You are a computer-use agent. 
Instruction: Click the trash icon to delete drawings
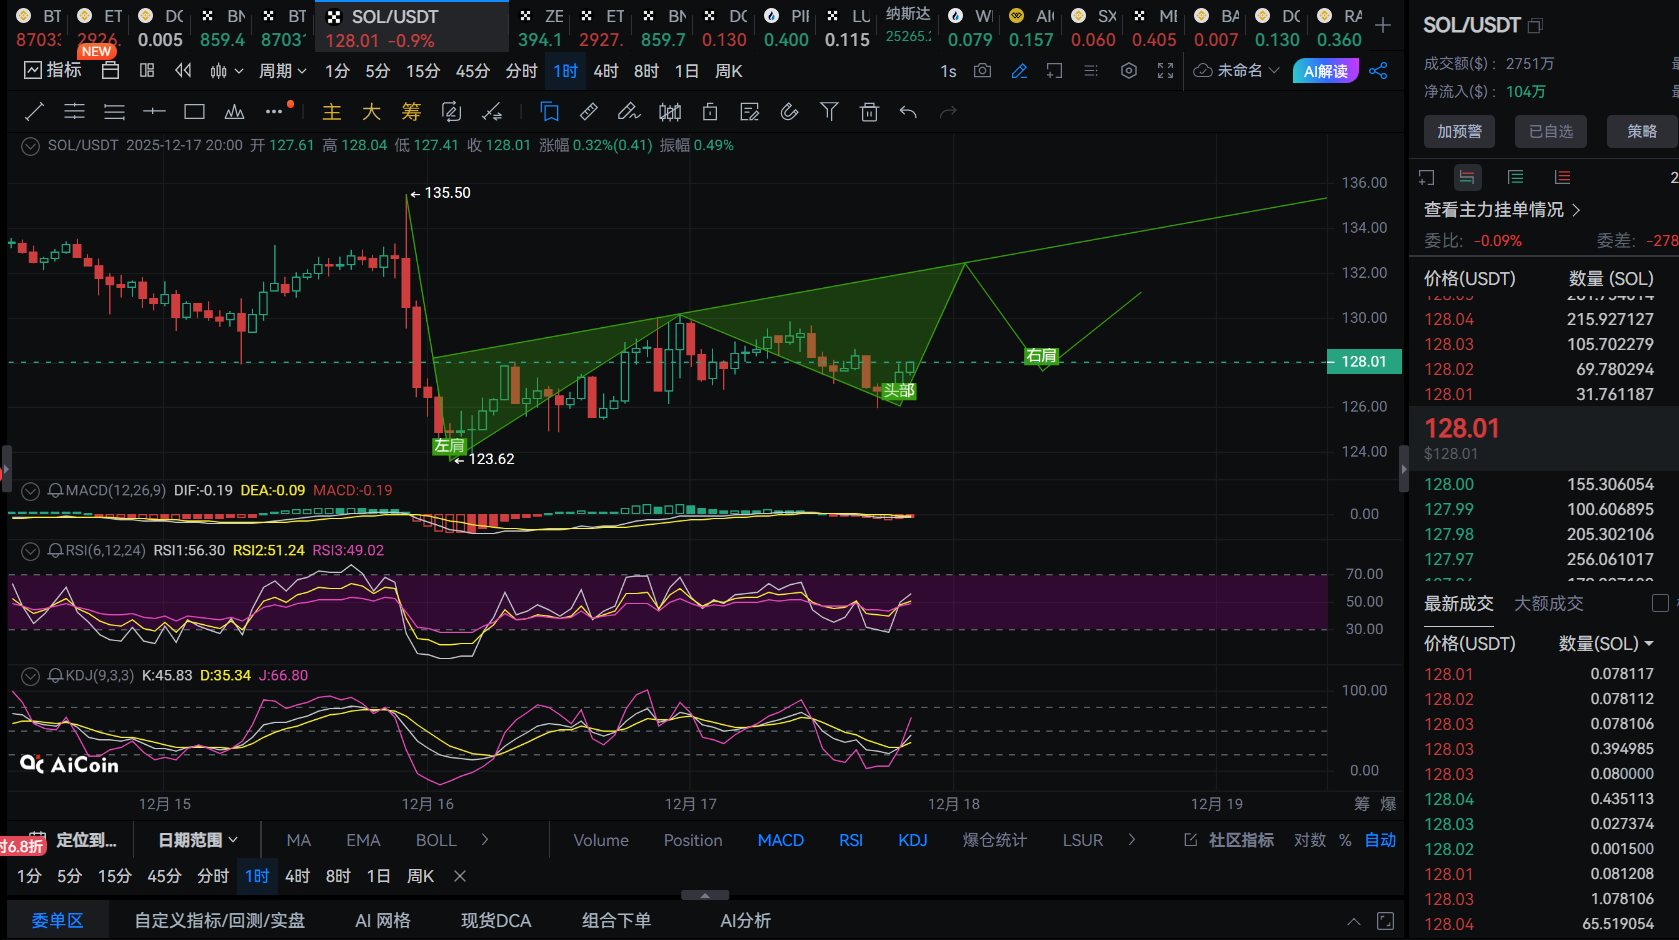tap(869, 112)
